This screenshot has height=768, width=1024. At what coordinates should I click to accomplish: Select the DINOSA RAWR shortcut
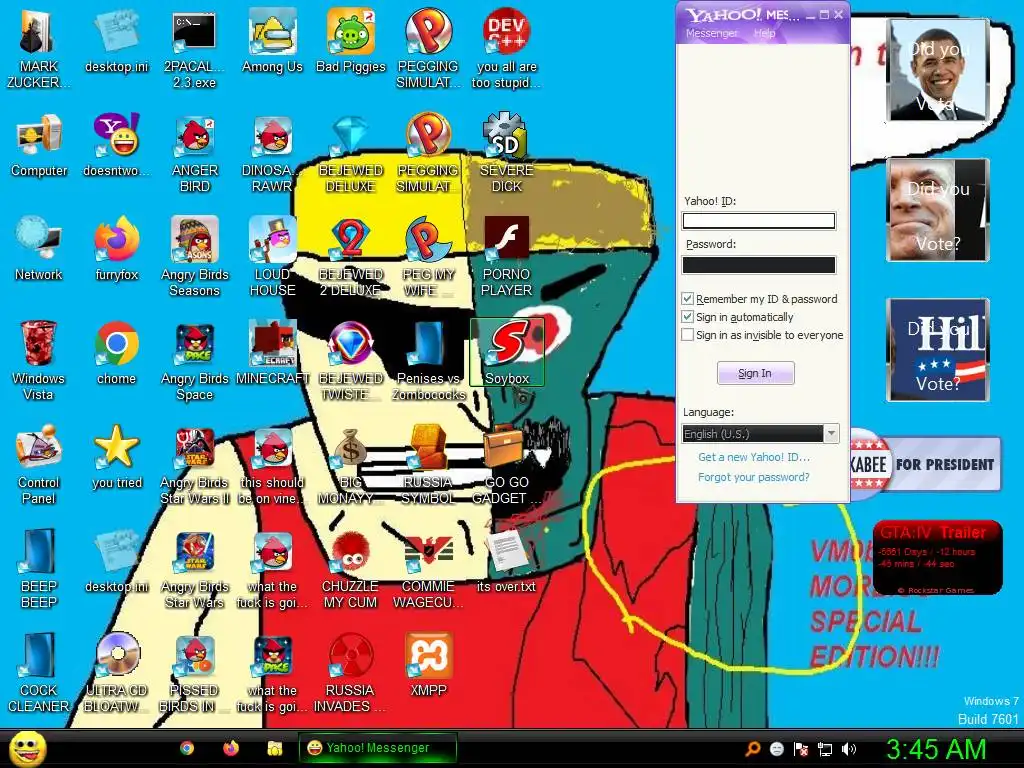pos(272,153)
